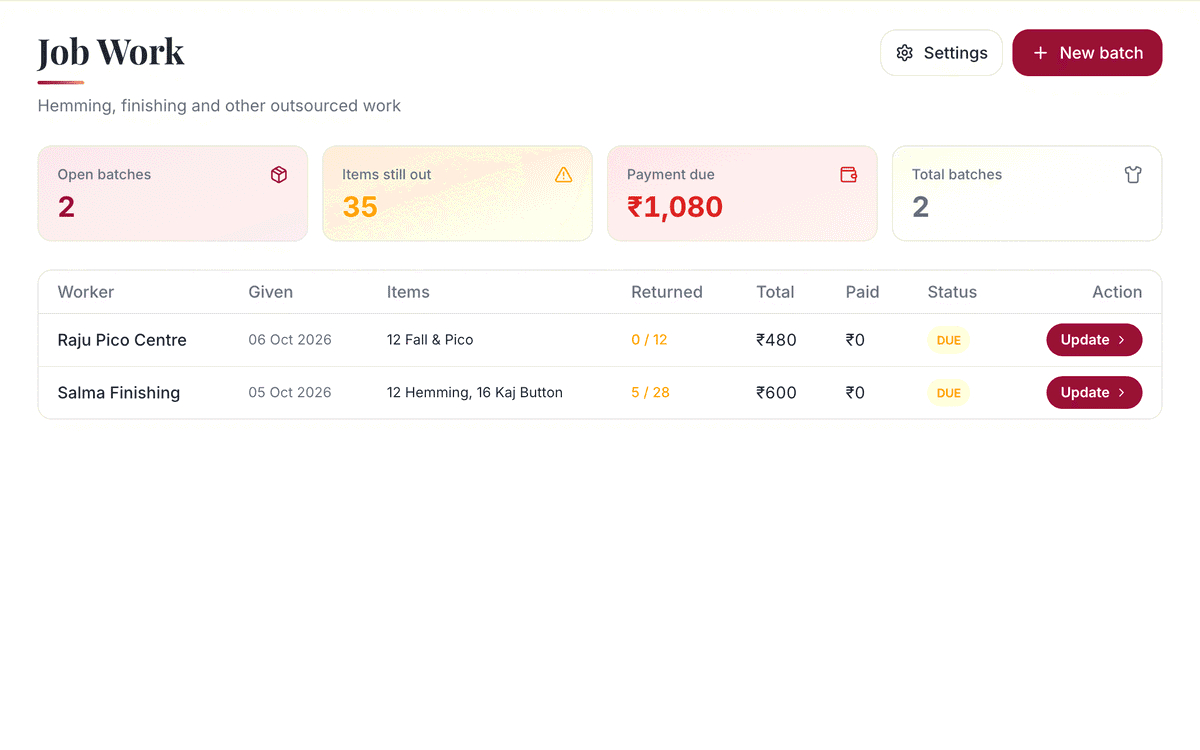Click warning triangle icon on Items still out
This screenshot has width=1200, height=750.
pyautogui.click(x=564, y=175)
